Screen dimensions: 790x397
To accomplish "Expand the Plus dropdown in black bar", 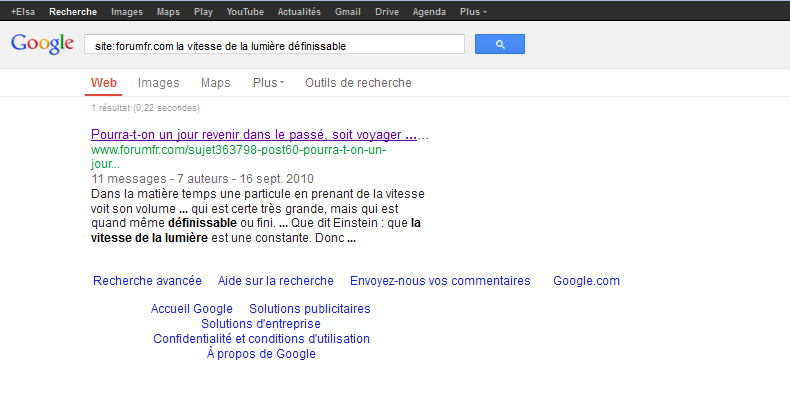I will [x=473, y=12].
